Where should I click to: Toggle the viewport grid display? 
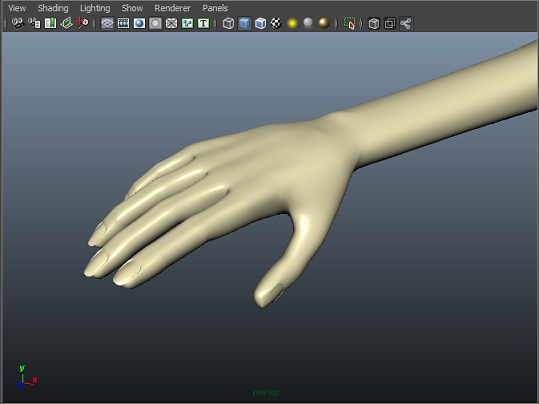pyautogui.click(x=107, y=23)
